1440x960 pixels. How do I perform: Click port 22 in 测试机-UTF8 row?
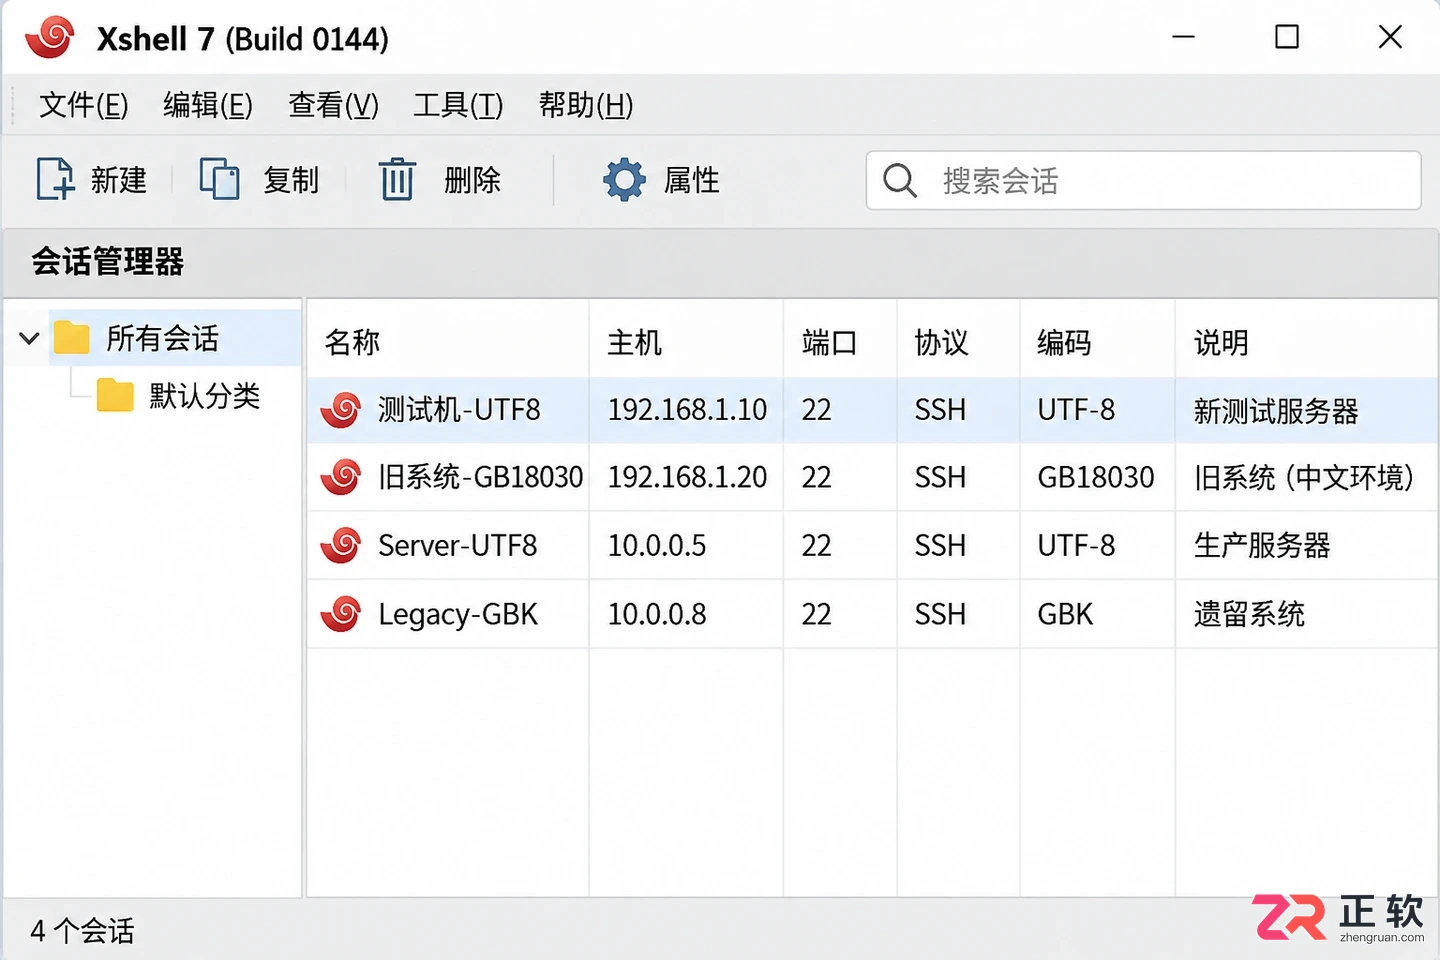(817, 410)
